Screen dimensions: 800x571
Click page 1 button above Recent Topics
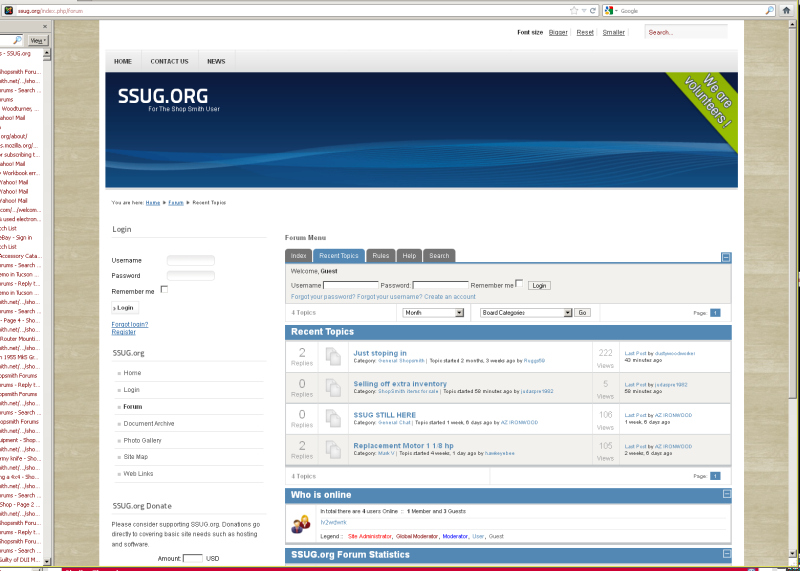click(715, 313)
